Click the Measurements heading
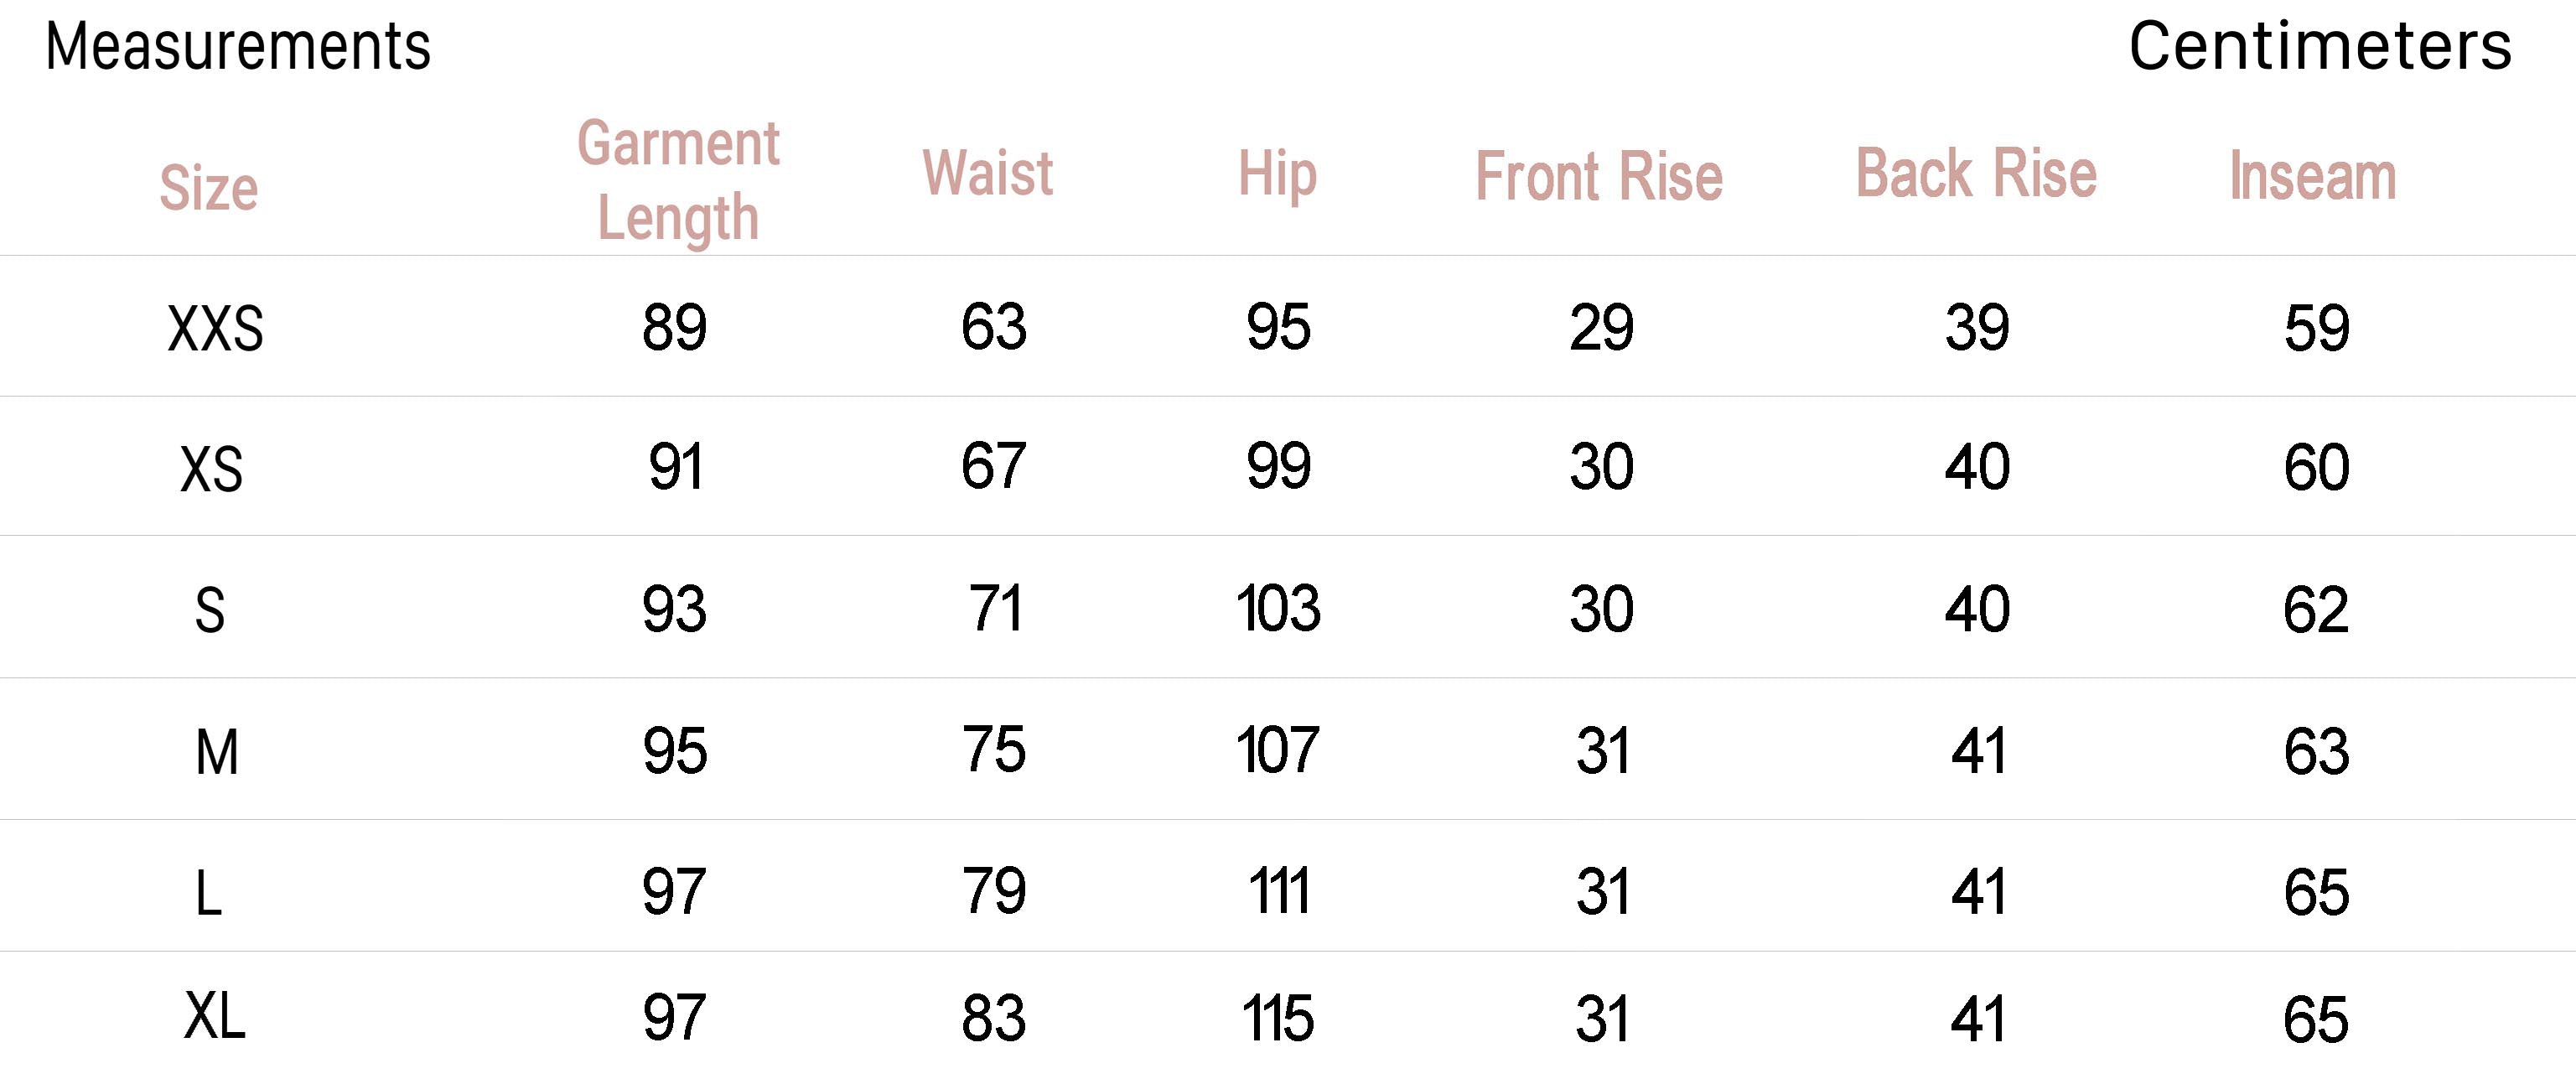 238,47
